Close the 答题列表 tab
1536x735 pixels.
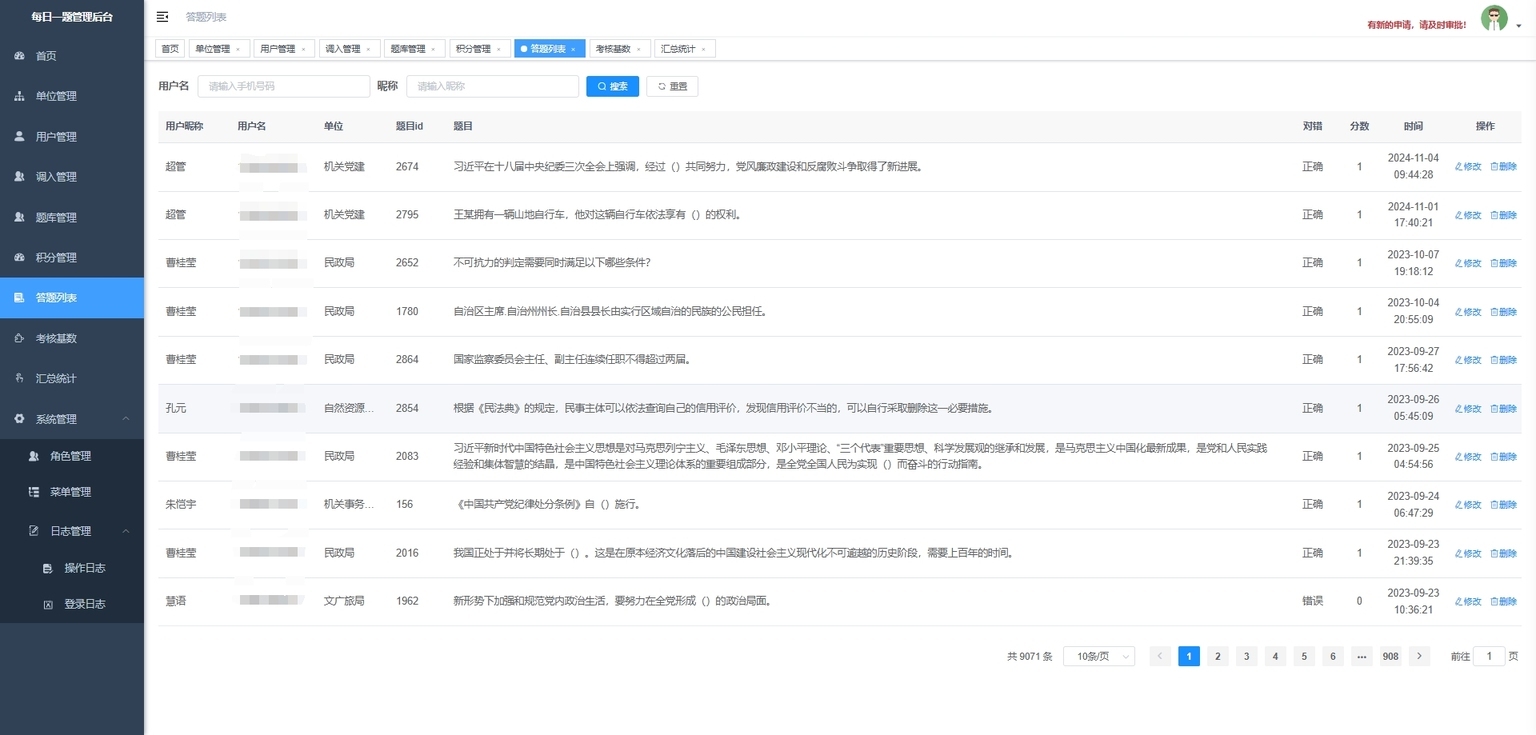573,49
